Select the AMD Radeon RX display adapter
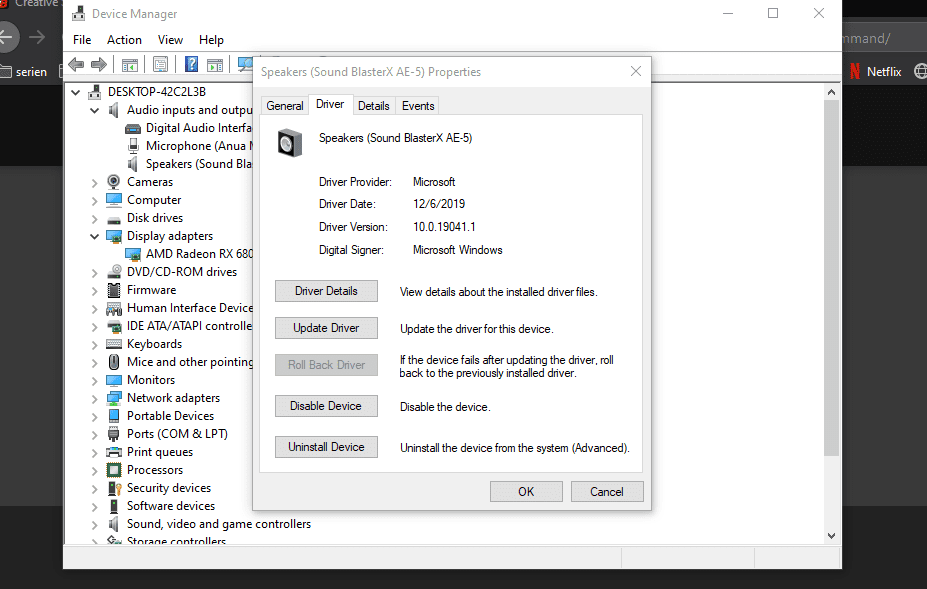Viewport: 927px width, 589px height. click(x=199, y=254)
